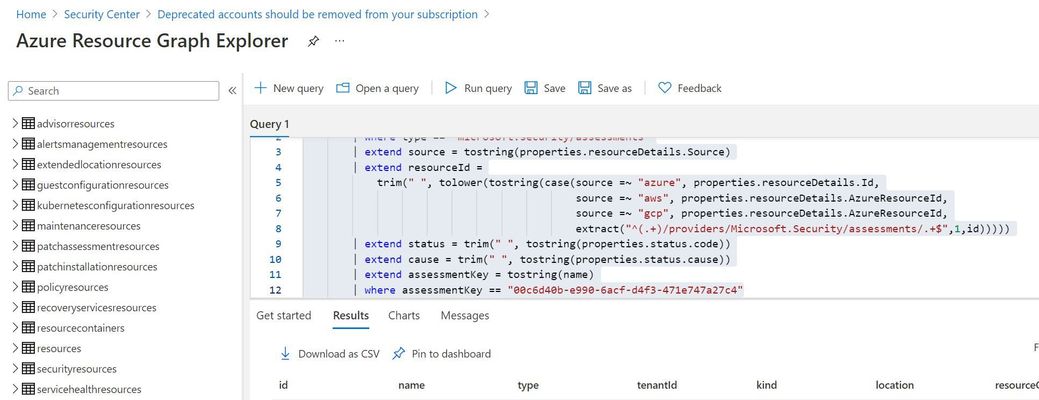Switch to the Messages tab
The height and width of the screenshot is (400, 1039).
[465, 316]
